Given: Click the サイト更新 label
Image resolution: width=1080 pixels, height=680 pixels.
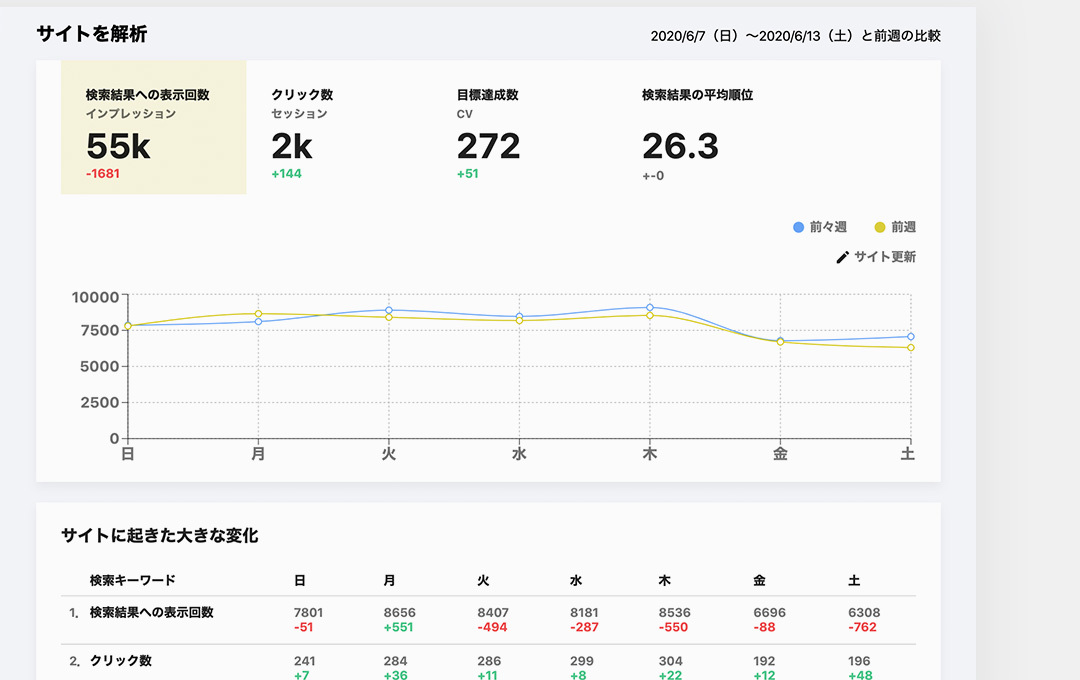Looking at the screenshot, I should pos(884,257).
